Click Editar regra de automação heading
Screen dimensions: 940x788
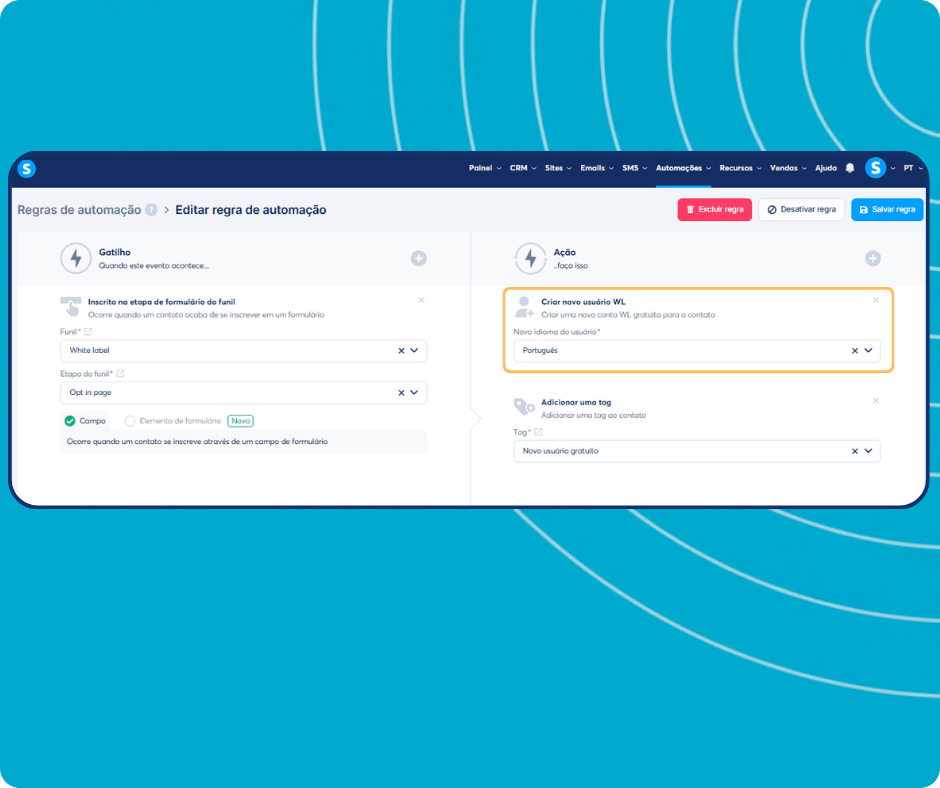[251, 210]
